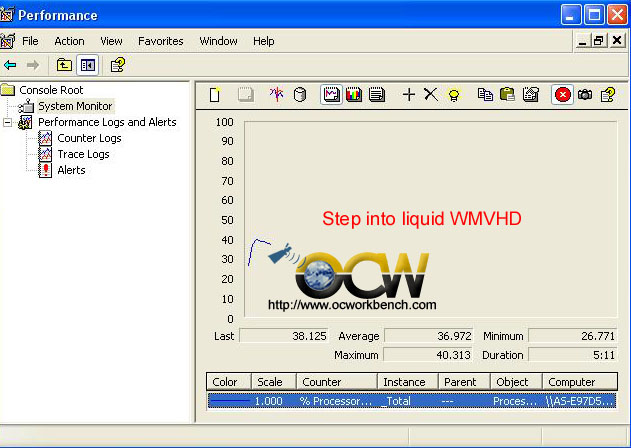
Task: Click the Instance column header
Action: (408, 382)
